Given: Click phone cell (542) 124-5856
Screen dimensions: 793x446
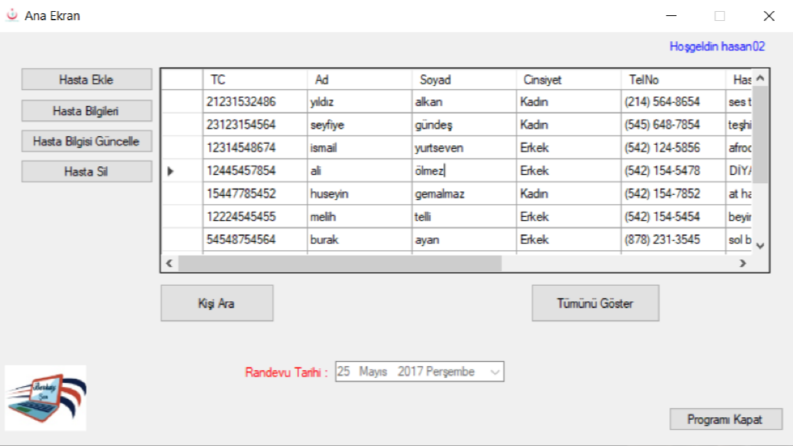Looking at the screenshot, I should point(673,148).
